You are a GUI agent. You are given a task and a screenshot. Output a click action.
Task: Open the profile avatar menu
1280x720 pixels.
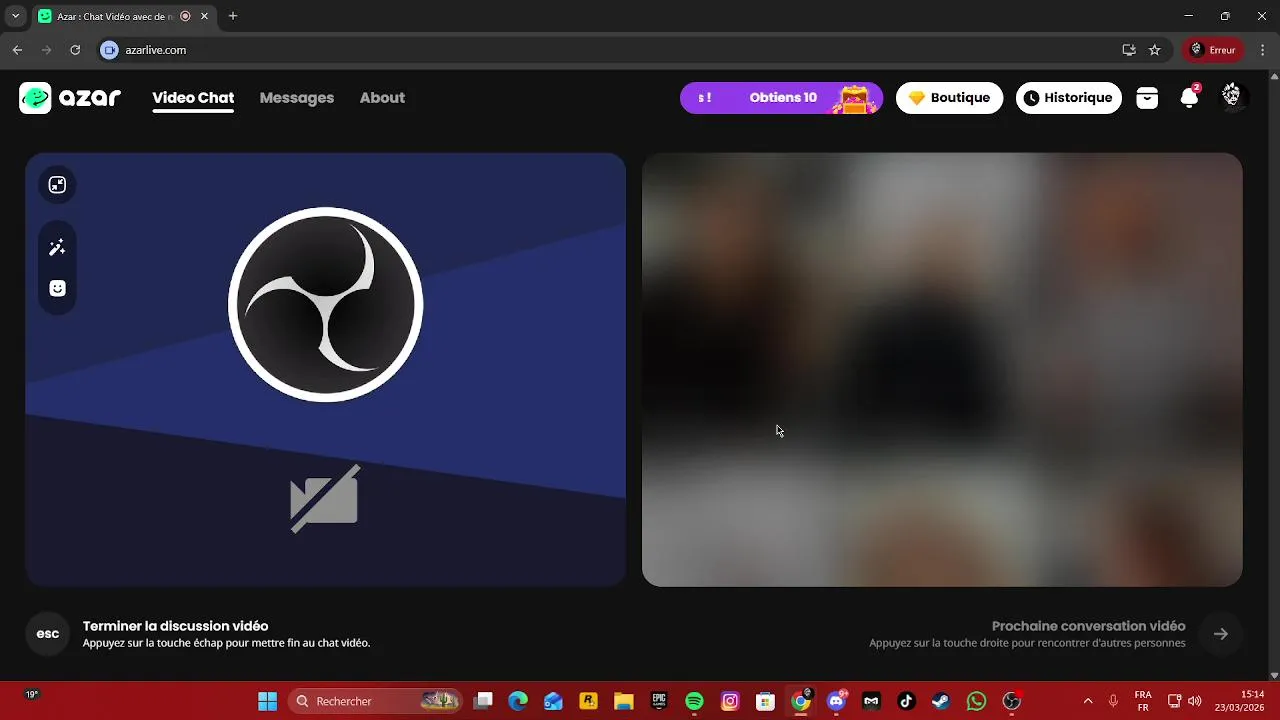click(1232, 96)
